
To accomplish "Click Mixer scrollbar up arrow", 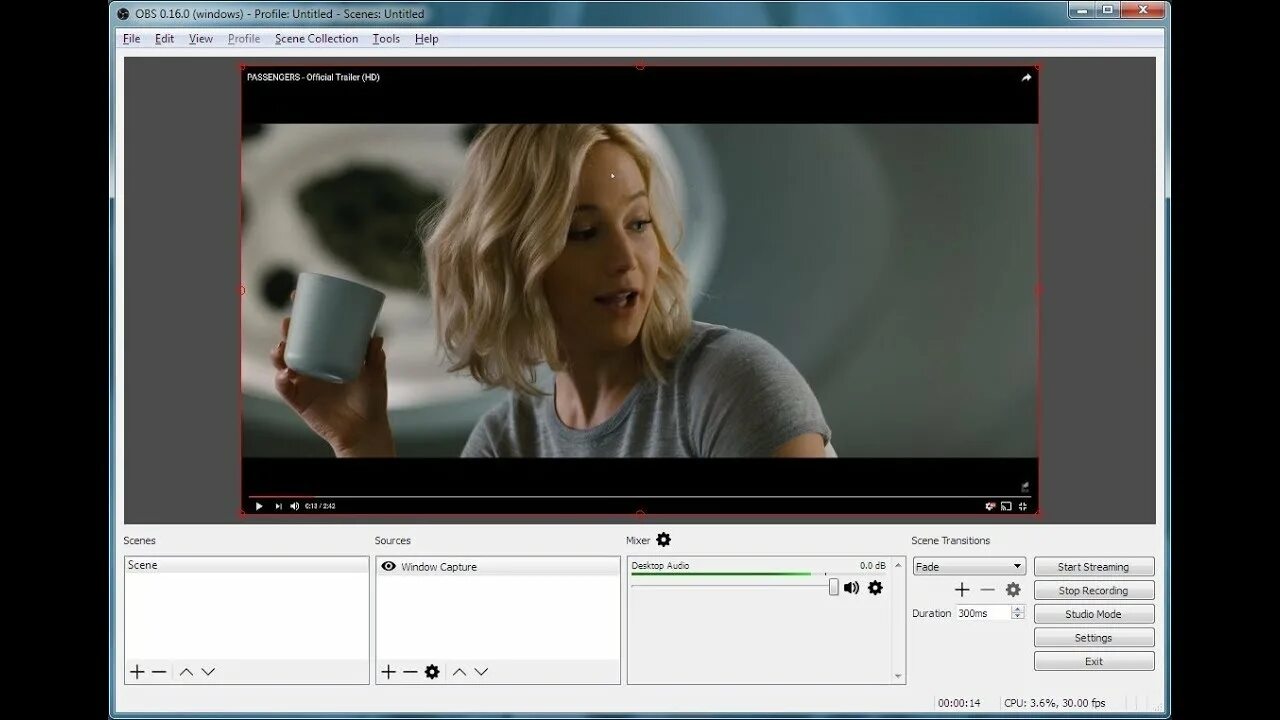I will pos(899,563).
